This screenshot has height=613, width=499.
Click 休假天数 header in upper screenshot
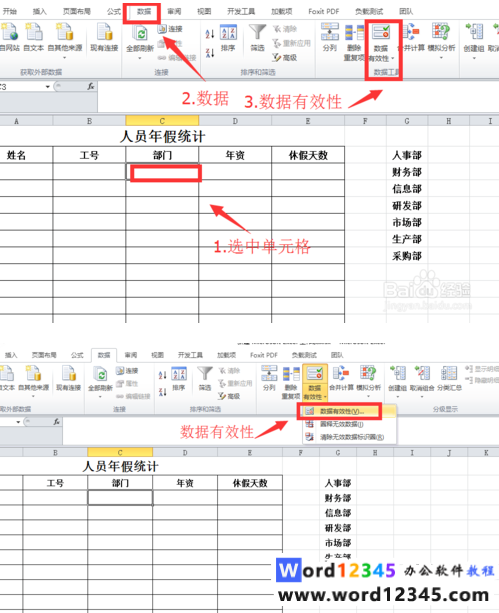tap(308, 155)
